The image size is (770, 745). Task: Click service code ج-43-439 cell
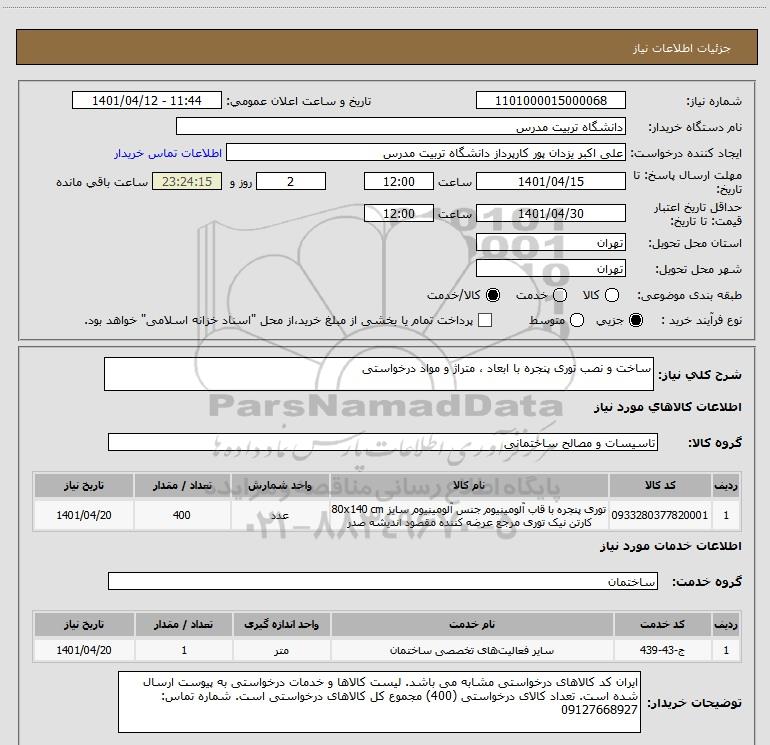coord(662,650)
